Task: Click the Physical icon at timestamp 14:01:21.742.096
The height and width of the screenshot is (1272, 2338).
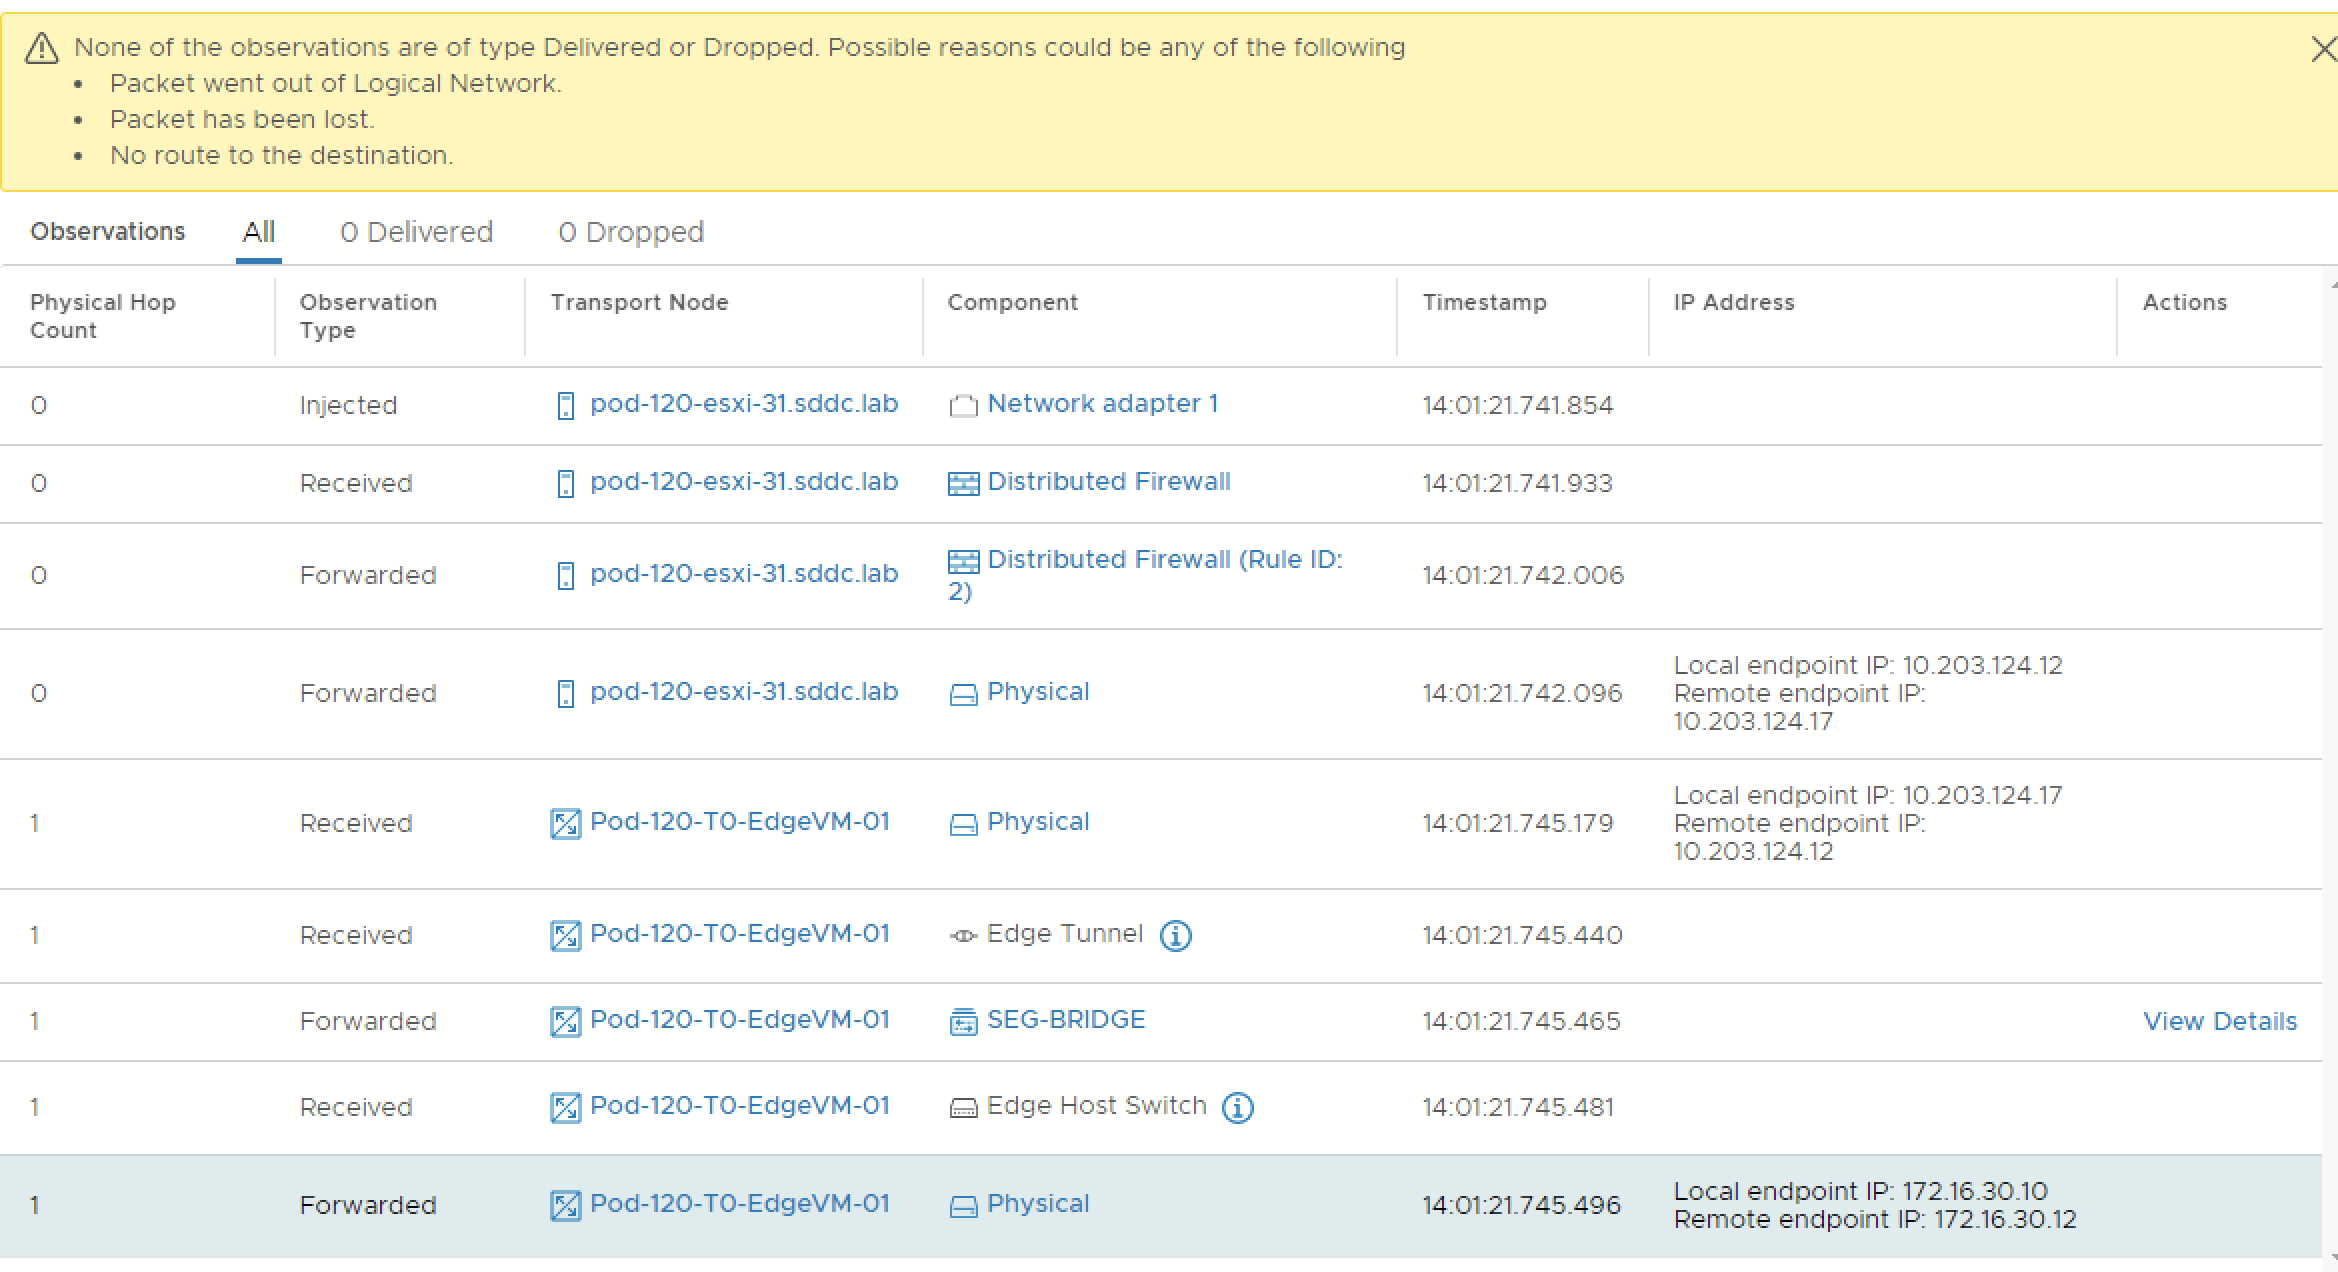Action: point(963,694)
